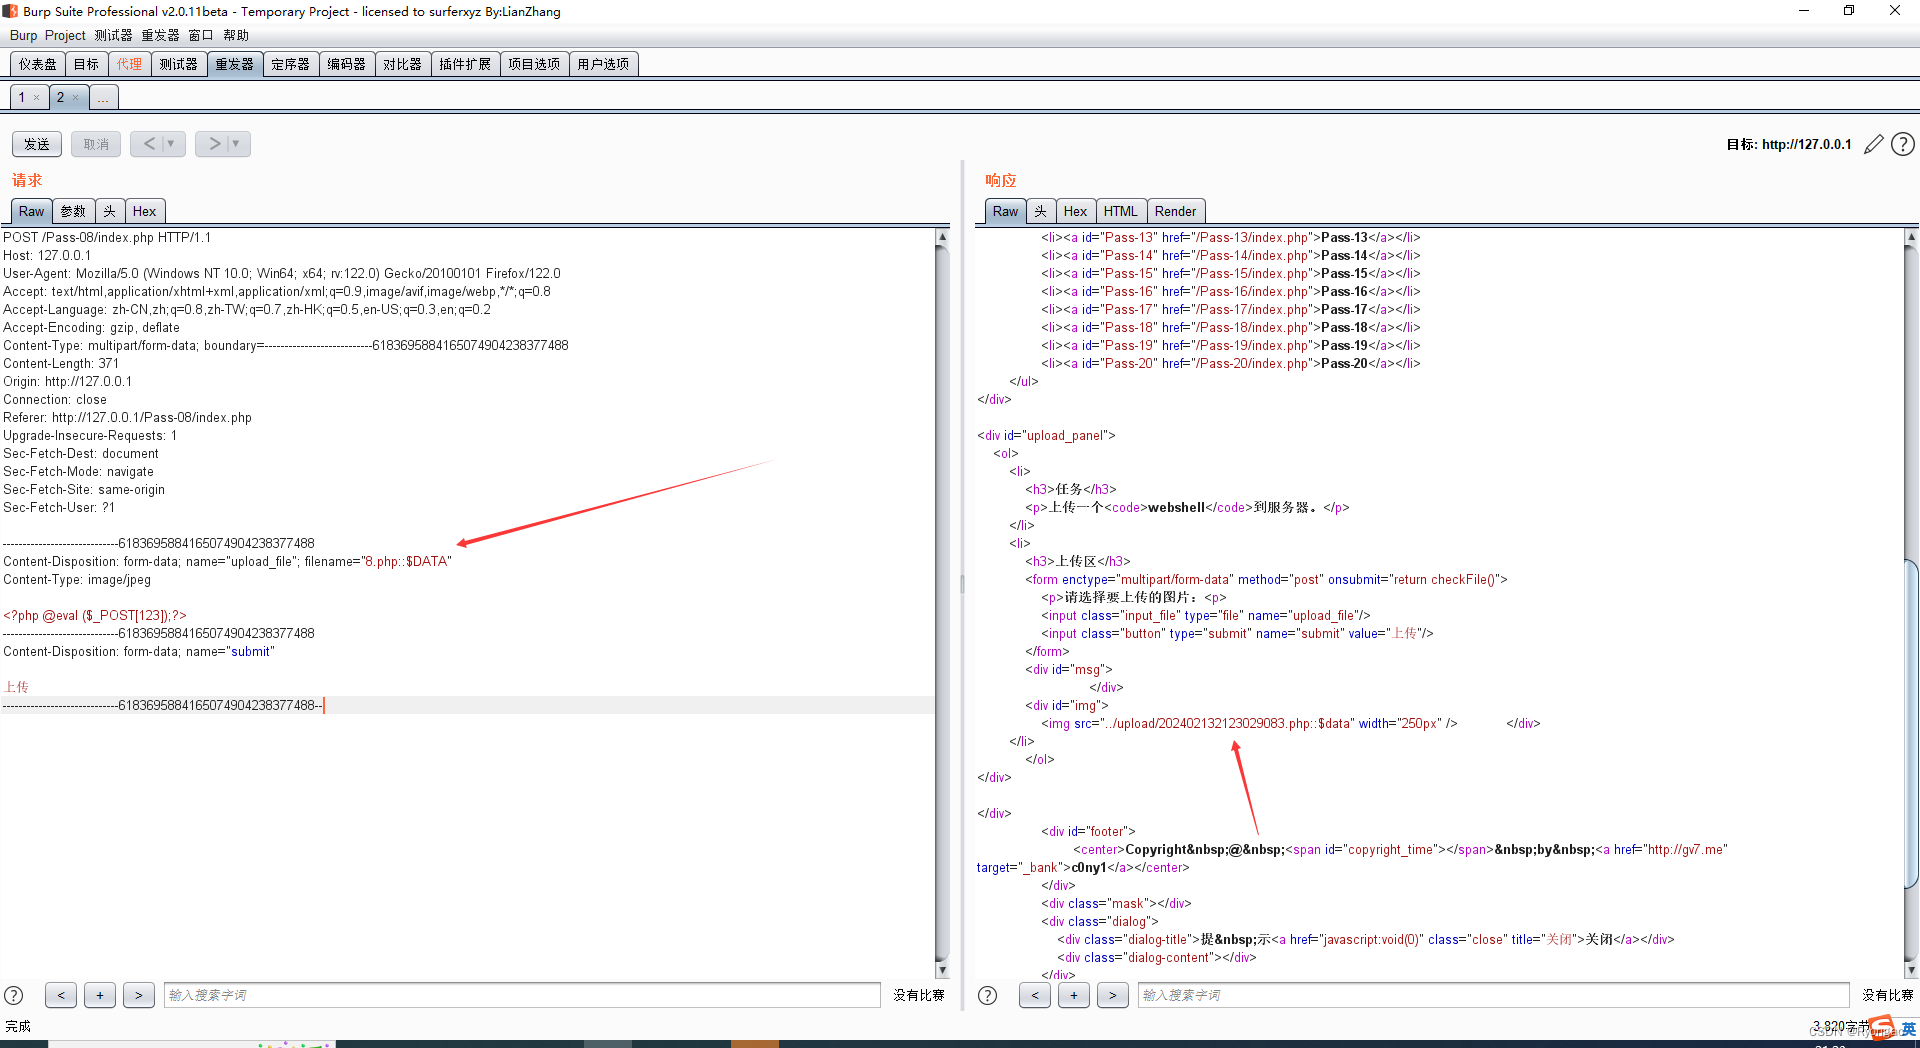Screen dimensions: 1920x1048
Task: Go to next request match
Action: click(x=139, y=995)
